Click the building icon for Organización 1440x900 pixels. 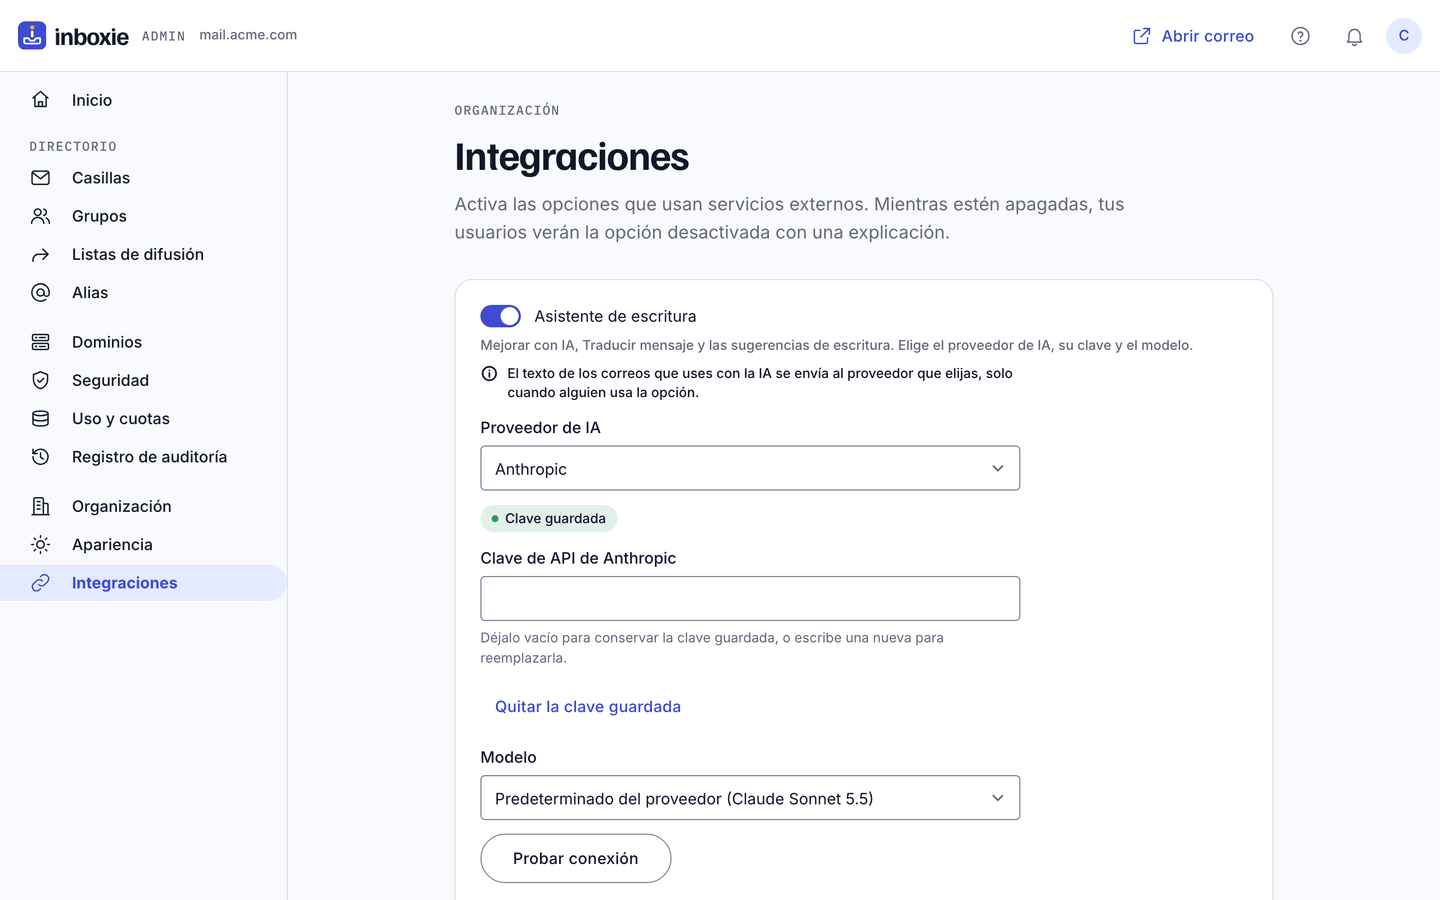[40, 506]
